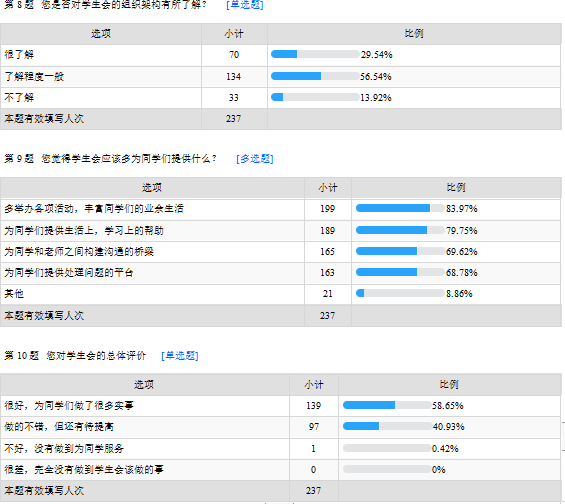
Task: Click the 单选题 link for question 8
Action: pyautogui.click(x=245, y=5)
